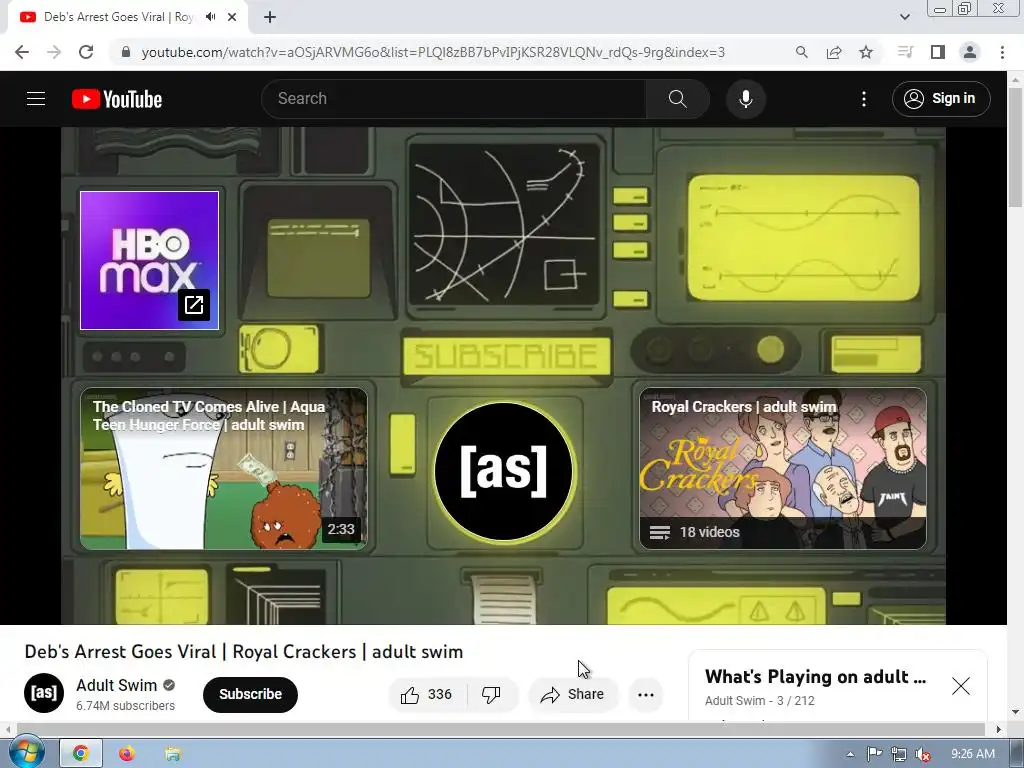The image size is (1024, 768).
Task: Open more actions ellipsis below video
Action: click(x=645, y=694)
